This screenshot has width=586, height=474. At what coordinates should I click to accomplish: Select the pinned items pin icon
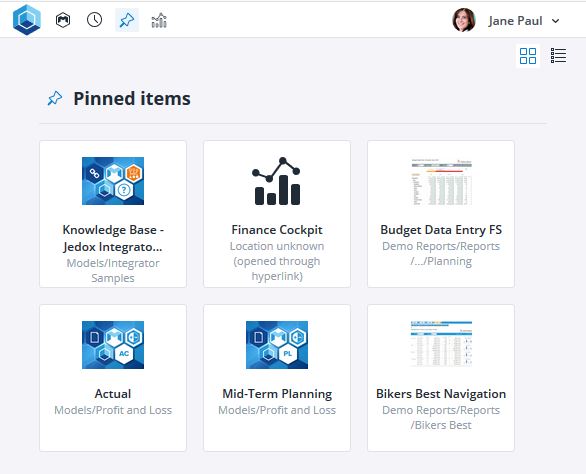127,20
